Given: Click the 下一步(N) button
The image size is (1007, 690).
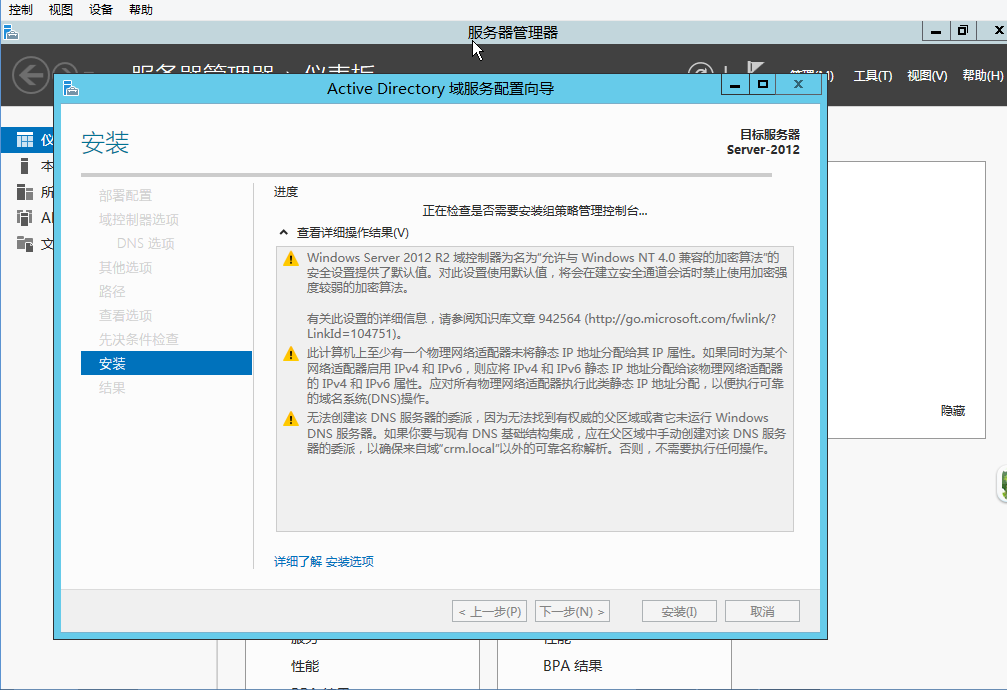Looking at the screenshot, I should point(572,612).
